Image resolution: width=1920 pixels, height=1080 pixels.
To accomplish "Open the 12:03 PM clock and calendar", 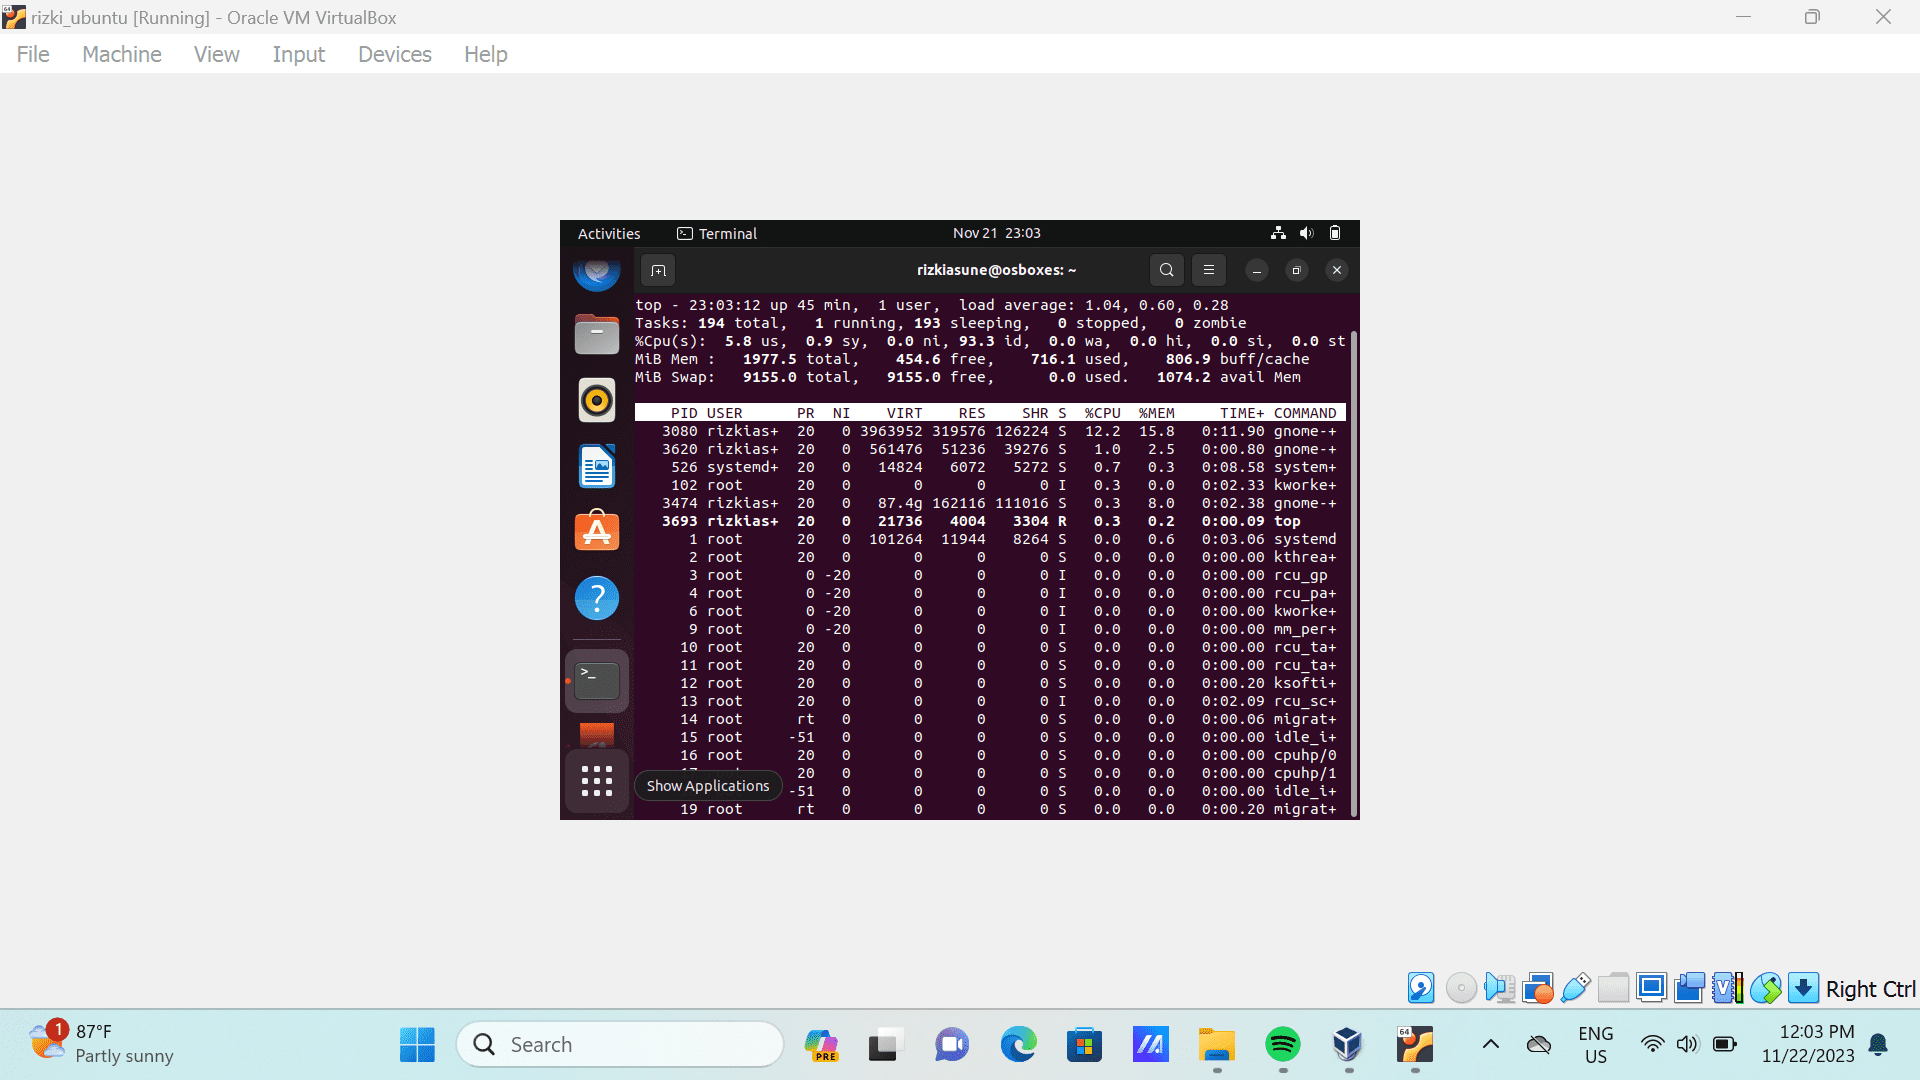I will (x=1808, y=1044).
